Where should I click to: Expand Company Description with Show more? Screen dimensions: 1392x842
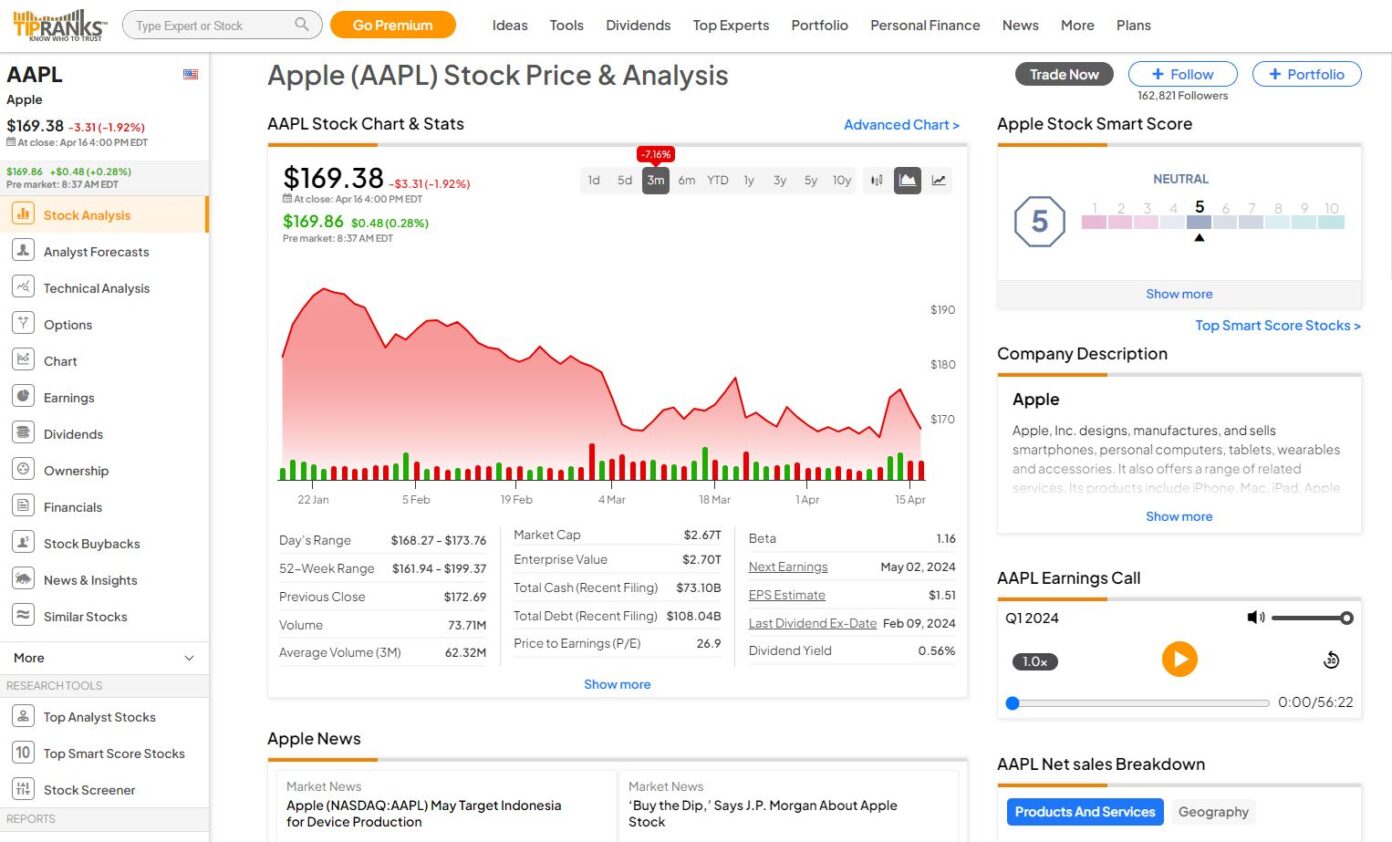1178,516
